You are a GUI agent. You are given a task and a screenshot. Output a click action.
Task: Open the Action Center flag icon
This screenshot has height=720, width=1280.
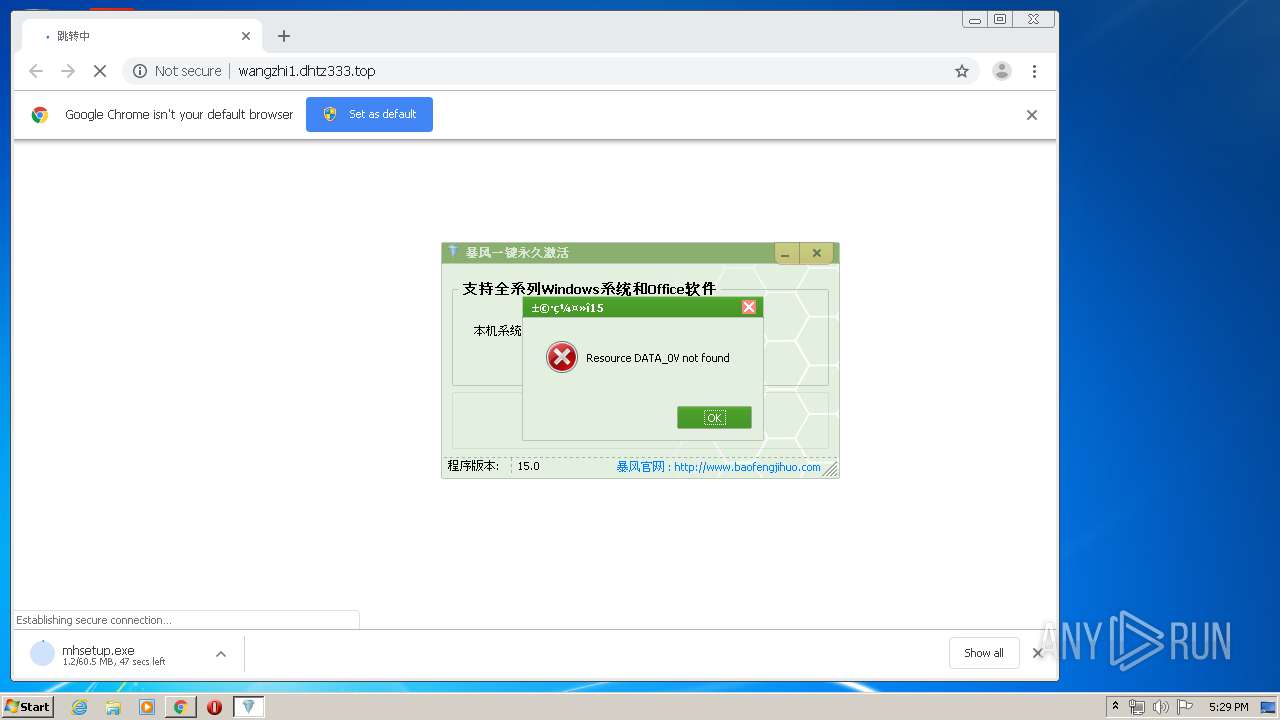point(1184,707)
